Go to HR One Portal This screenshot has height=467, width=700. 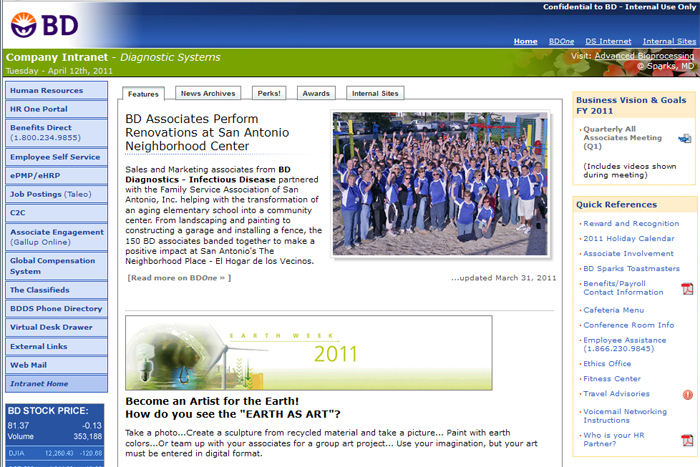point(56,109)
